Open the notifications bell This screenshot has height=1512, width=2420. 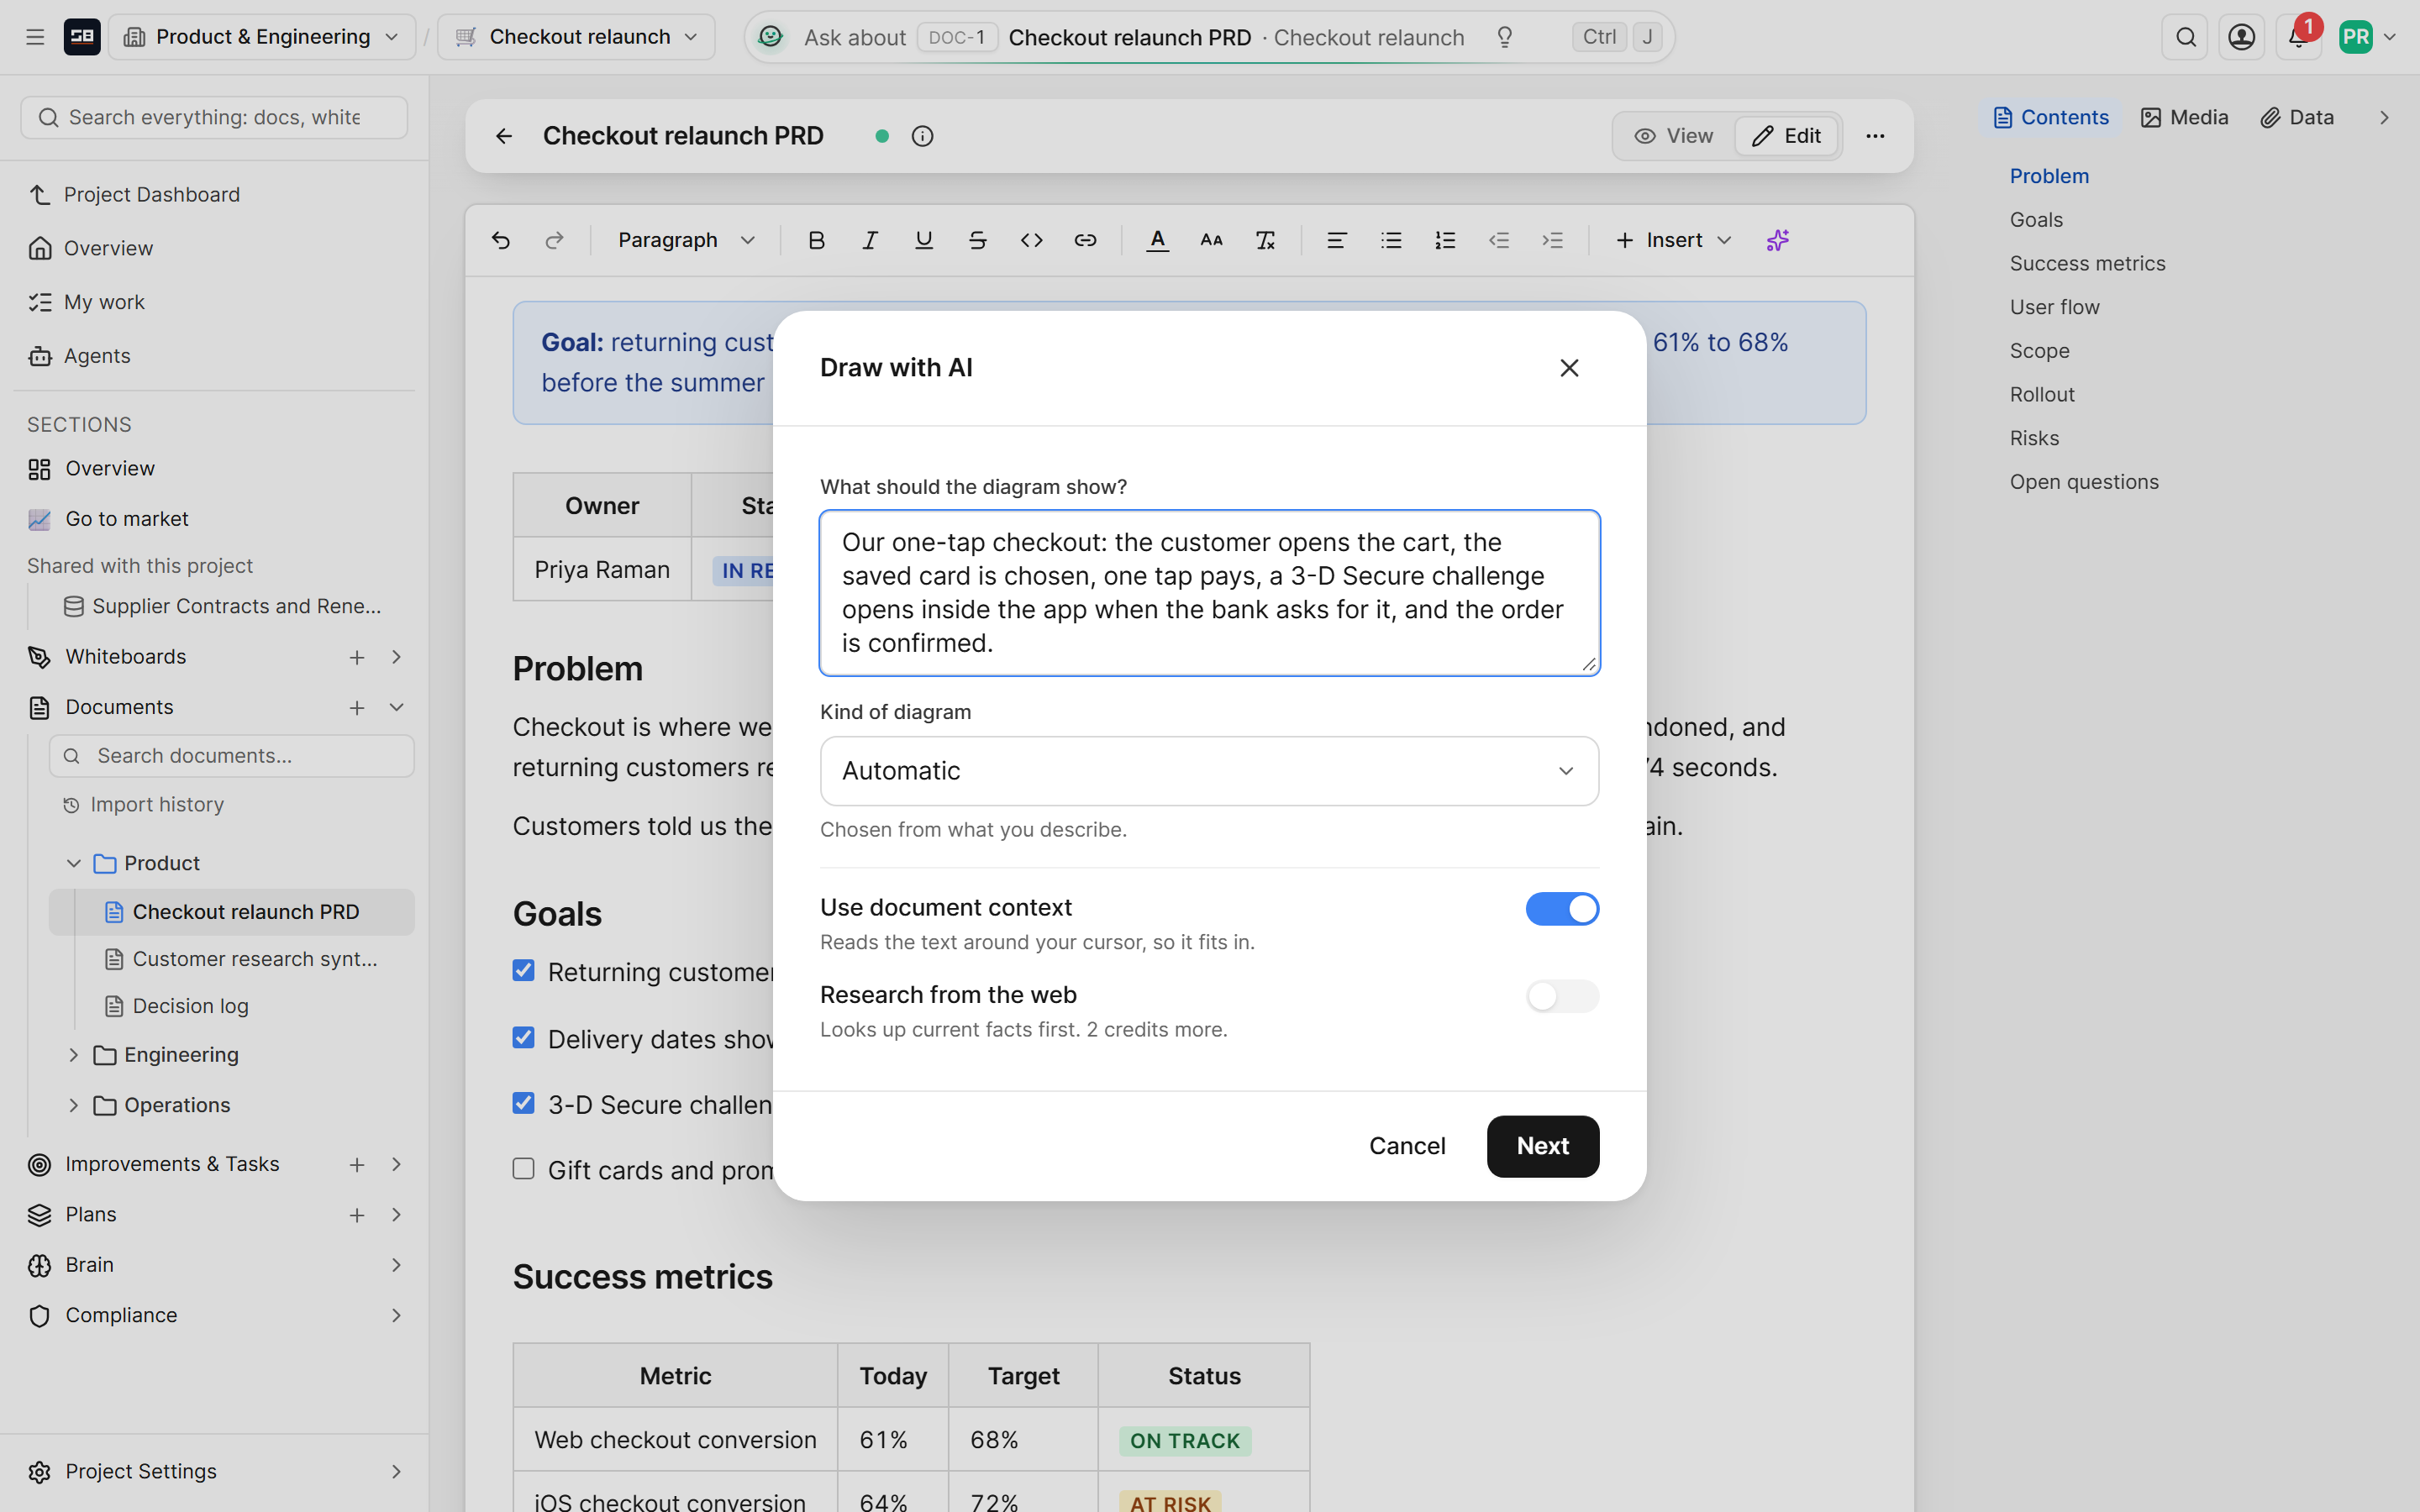[x=2298, y=37]
